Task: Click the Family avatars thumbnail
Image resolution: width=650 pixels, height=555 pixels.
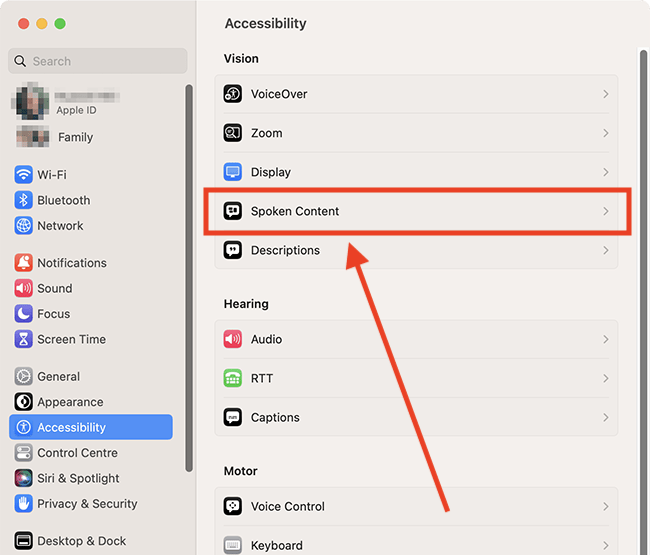Action: 32,136
